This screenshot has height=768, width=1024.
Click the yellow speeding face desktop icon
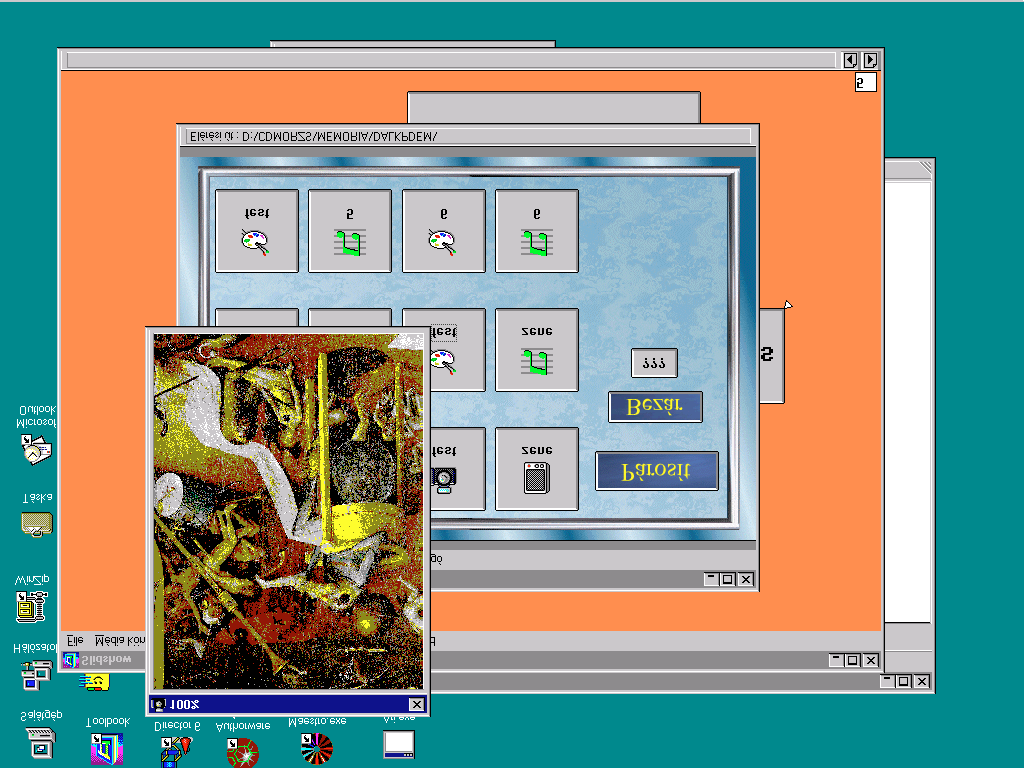point(94,682)
